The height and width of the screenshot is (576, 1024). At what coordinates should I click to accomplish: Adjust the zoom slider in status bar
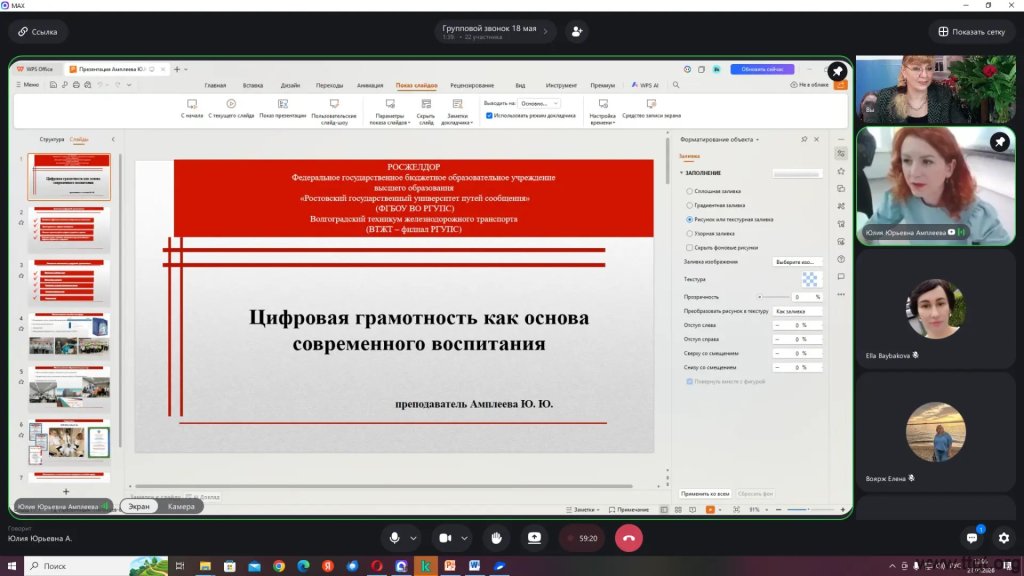click(x=808, y=509)
